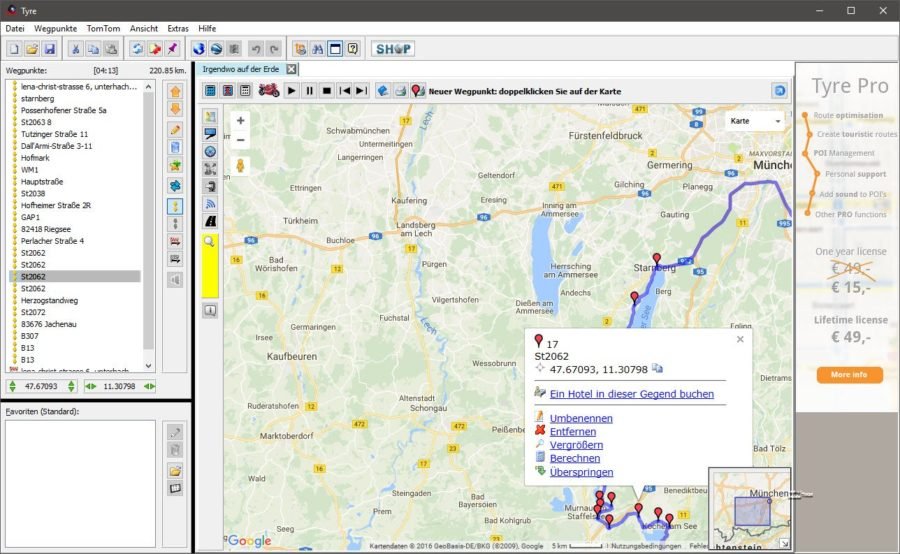Toggle the window view button in toolbar

pos(335,49)
